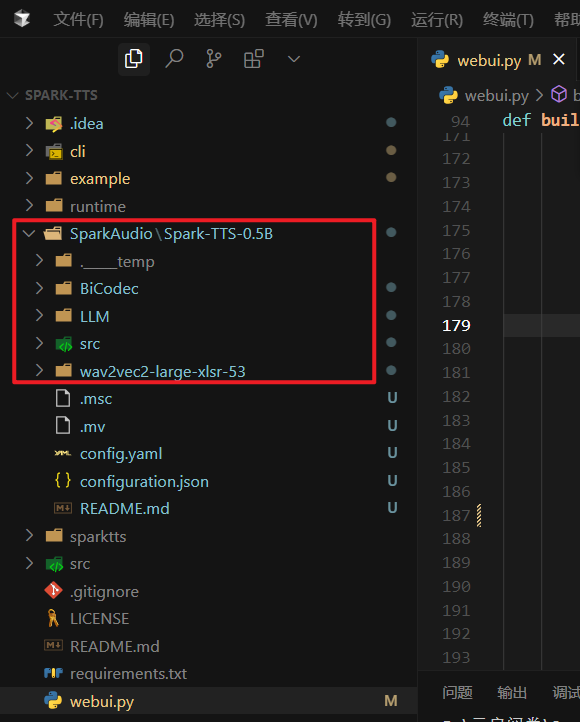The height and width of the screenshot is (722, 580).
Task: Click the BiCodec folder icon
Action: (64, 288)
